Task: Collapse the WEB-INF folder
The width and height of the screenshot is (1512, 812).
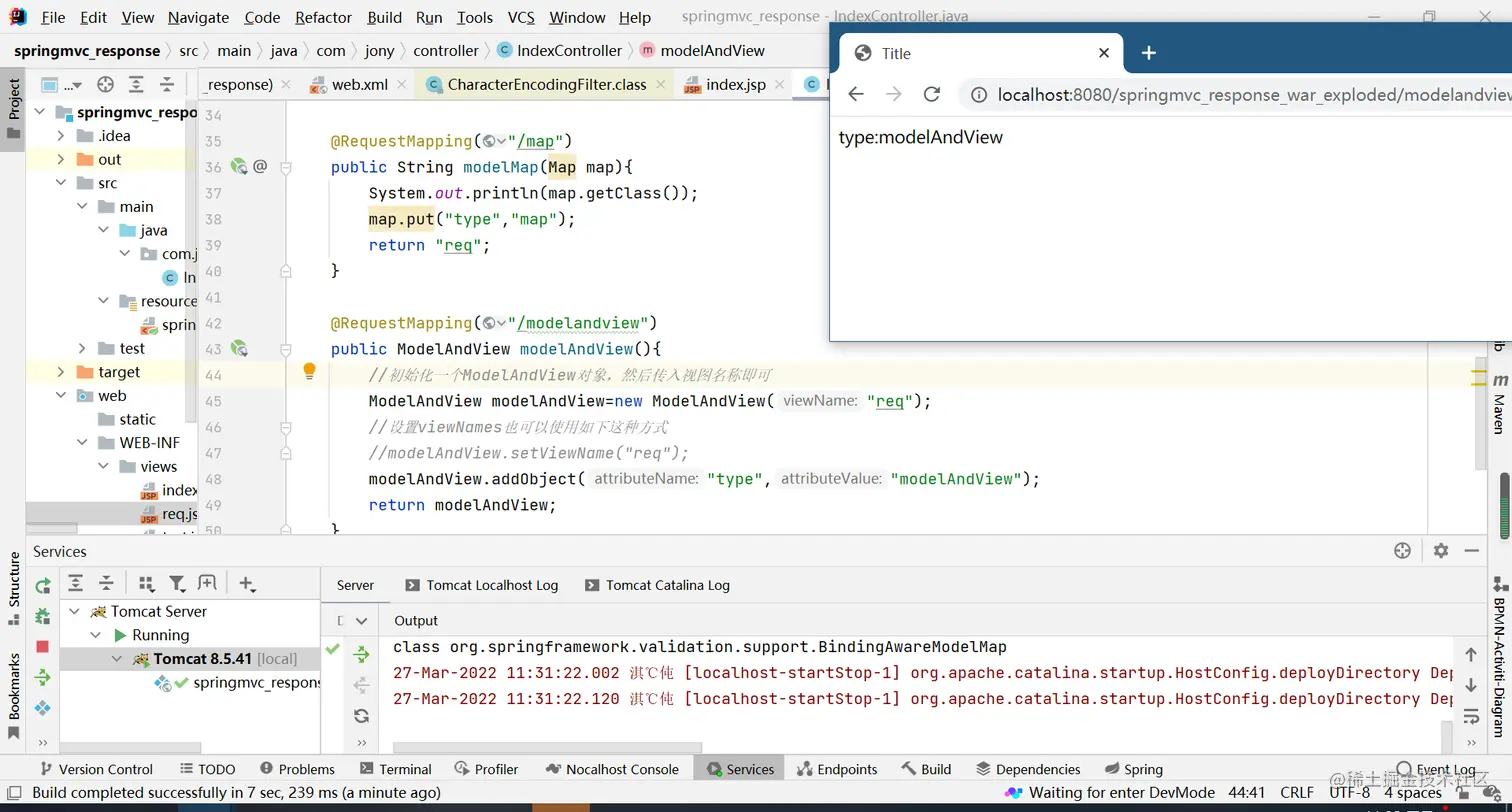Action: click(83, 443)
